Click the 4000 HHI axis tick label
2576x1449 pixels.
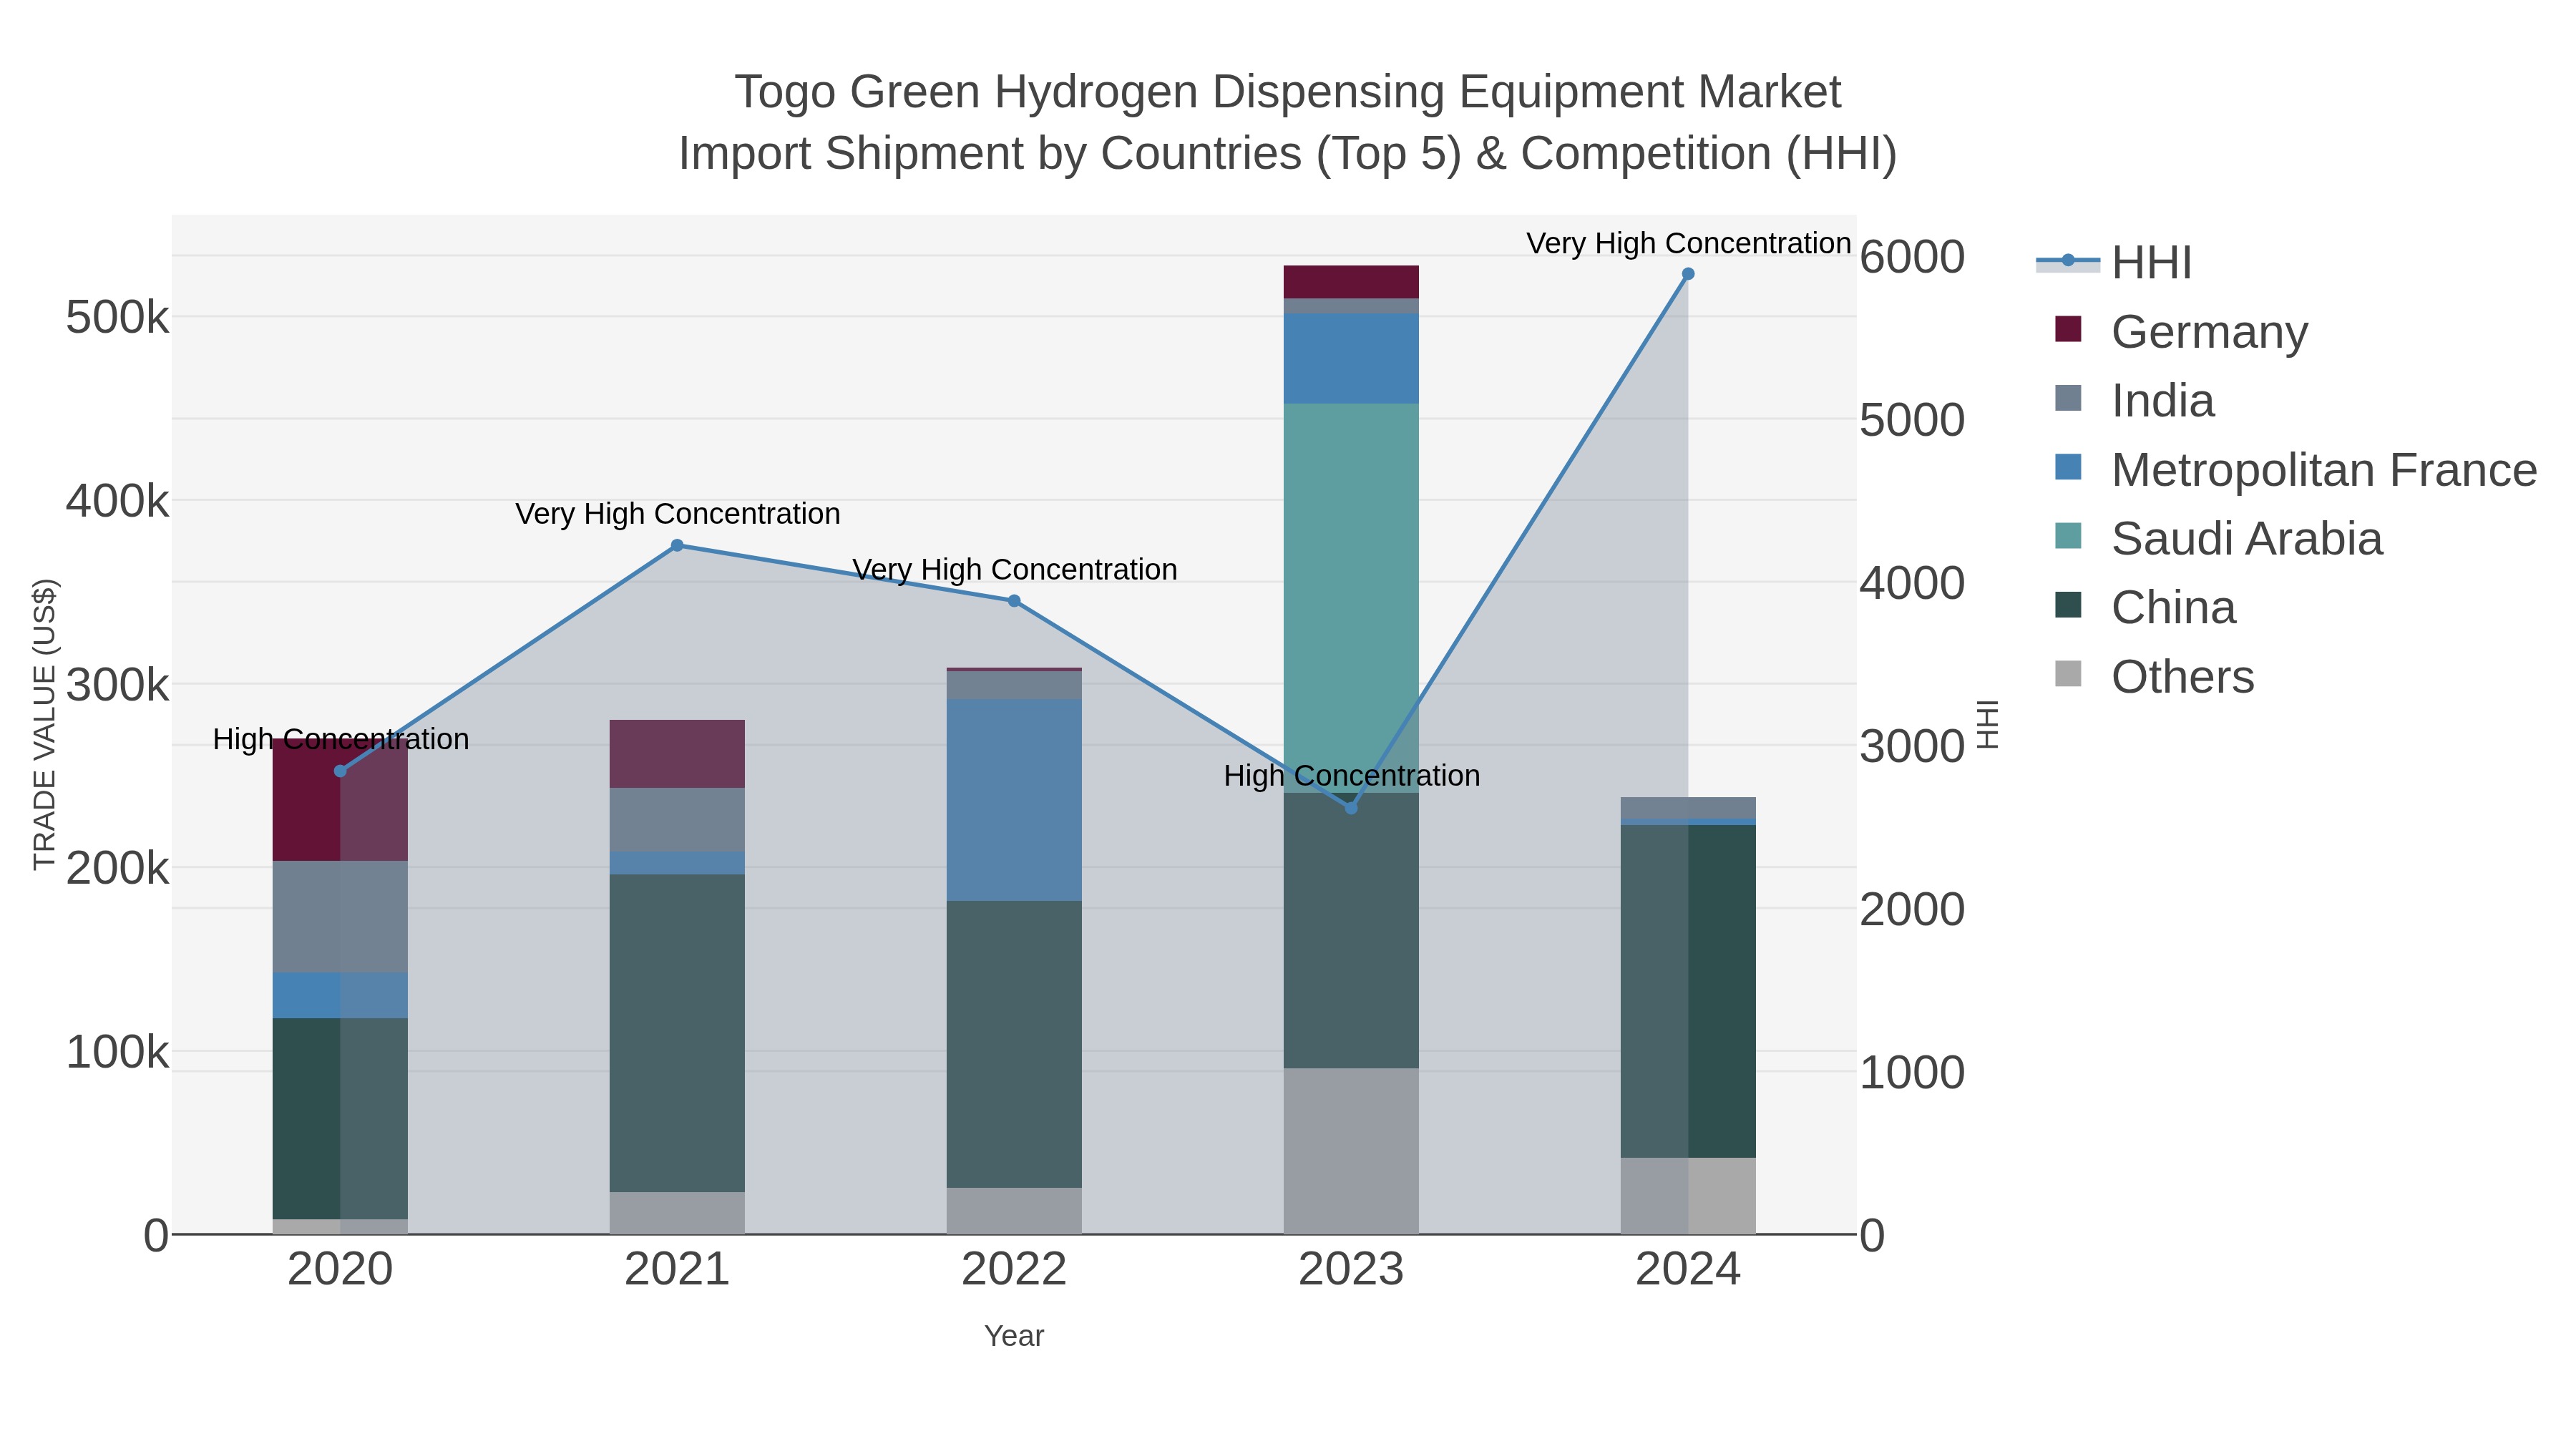pos(1912,583)
